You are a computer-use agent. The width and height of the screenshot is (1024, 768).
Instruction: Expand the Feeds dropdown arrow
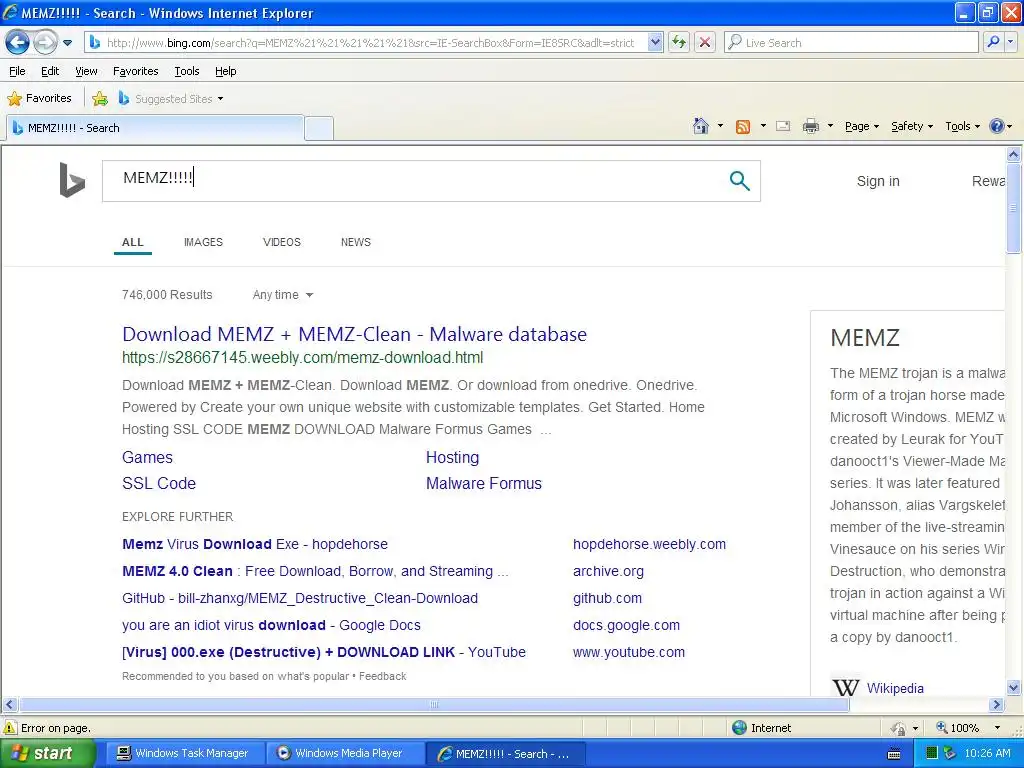[x=763, y=126]
